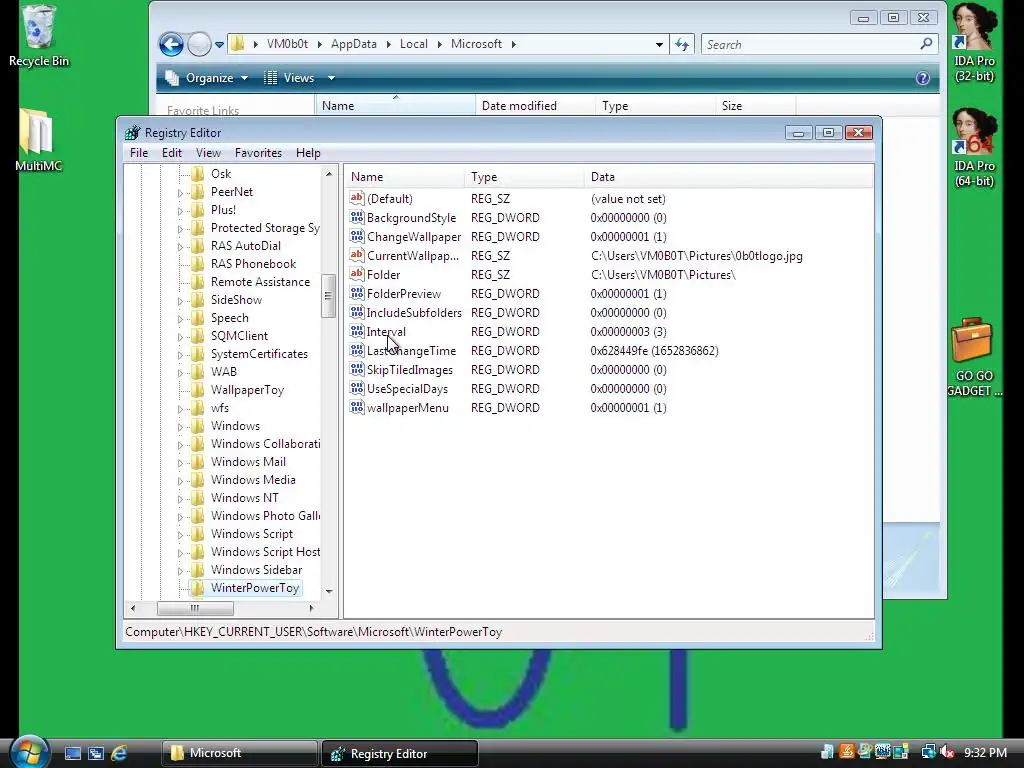The height and width of the screenshot is (768, 1024).
Task: Select the WallpaperToy registry key
Action: (x=247, y=390)
